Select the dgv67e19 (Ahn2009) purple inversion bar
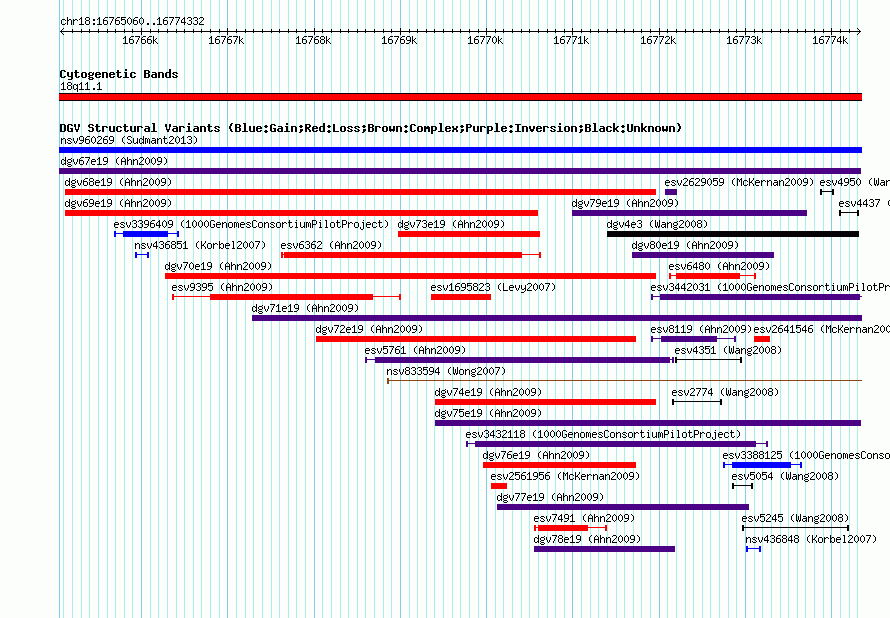Screen dimensions: 890x618 click(460, 171)
